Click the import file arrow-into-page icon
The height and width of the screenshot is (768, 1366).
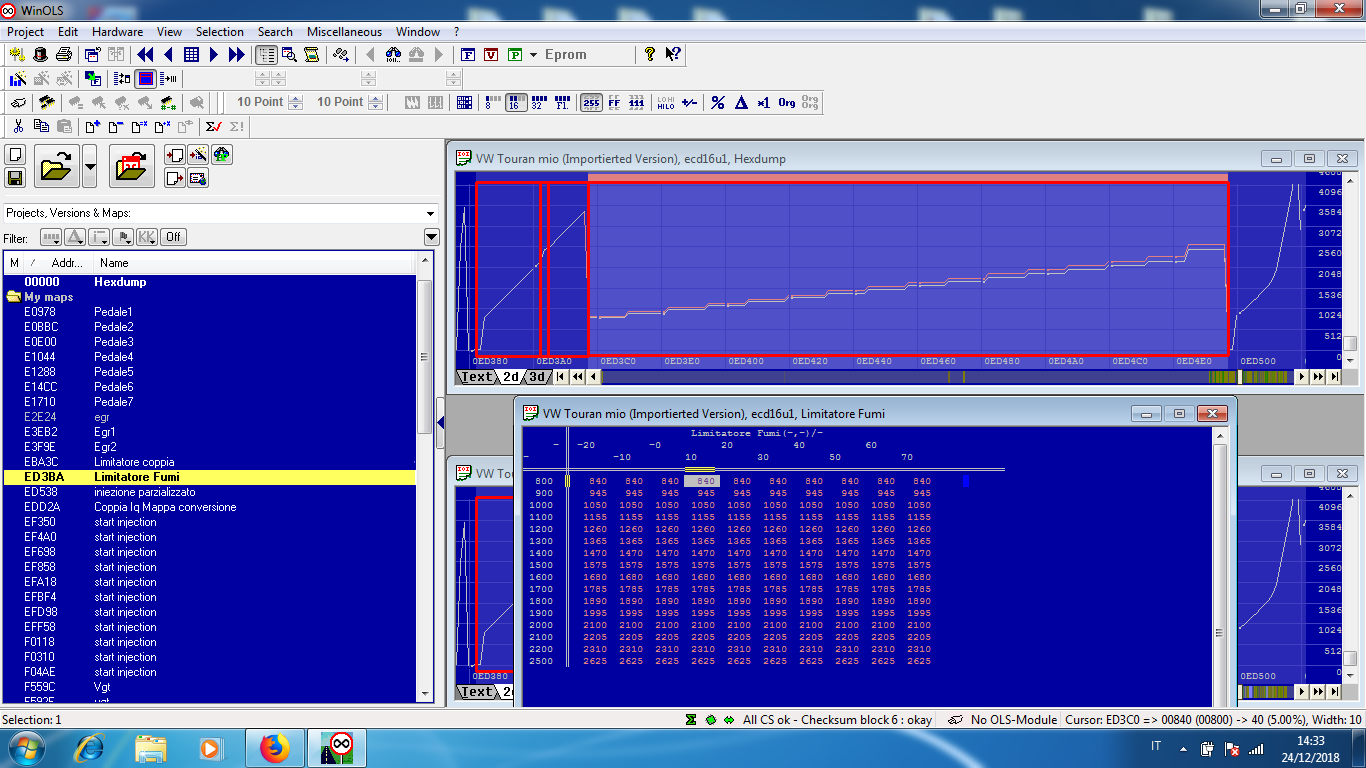(x=175, y=155)
